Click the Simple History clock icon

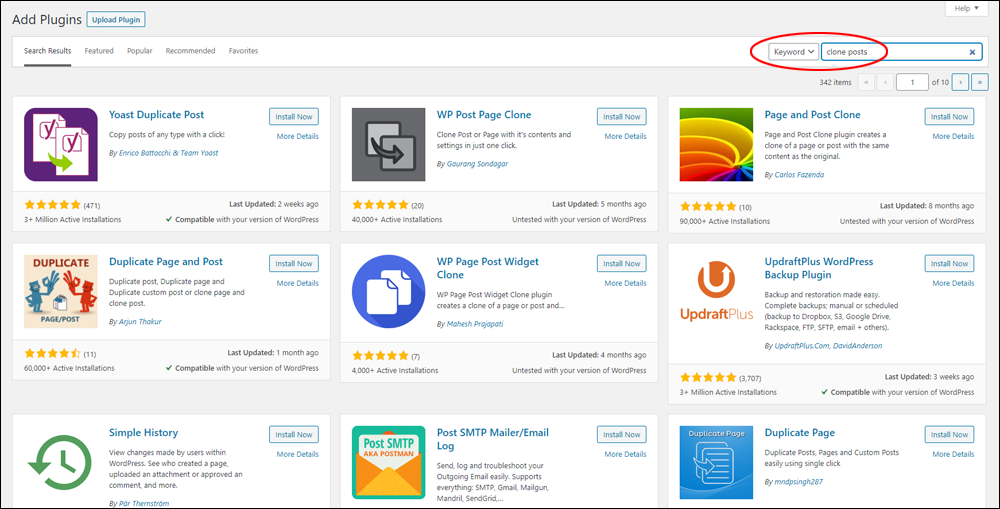61,463
